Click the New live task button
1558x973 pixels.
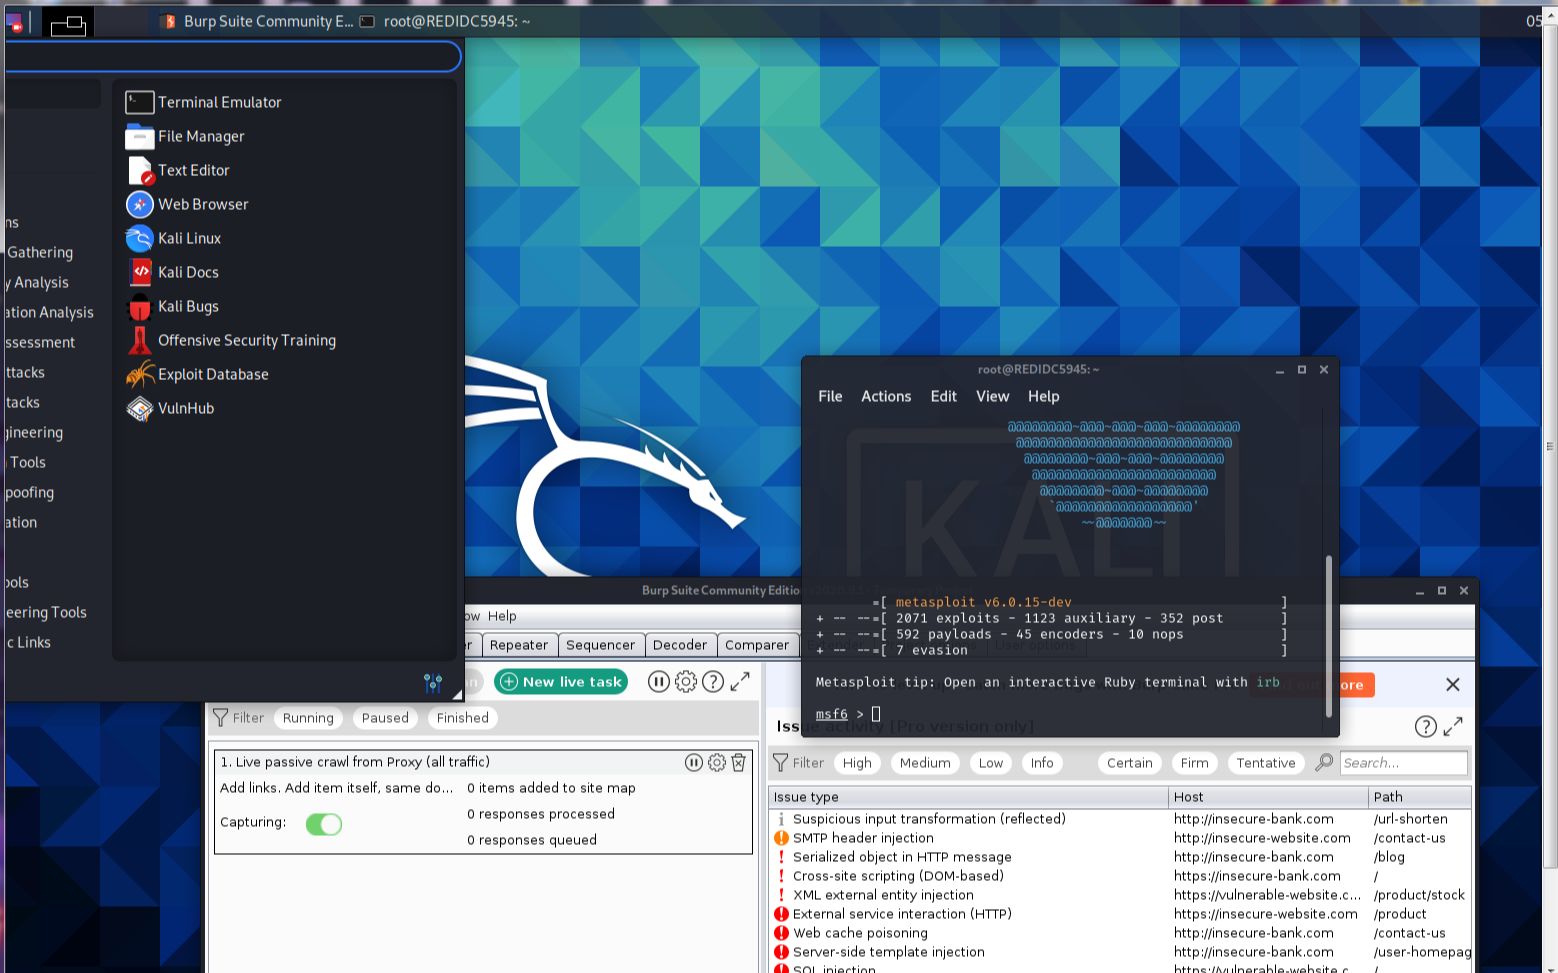tap(561, 682)
